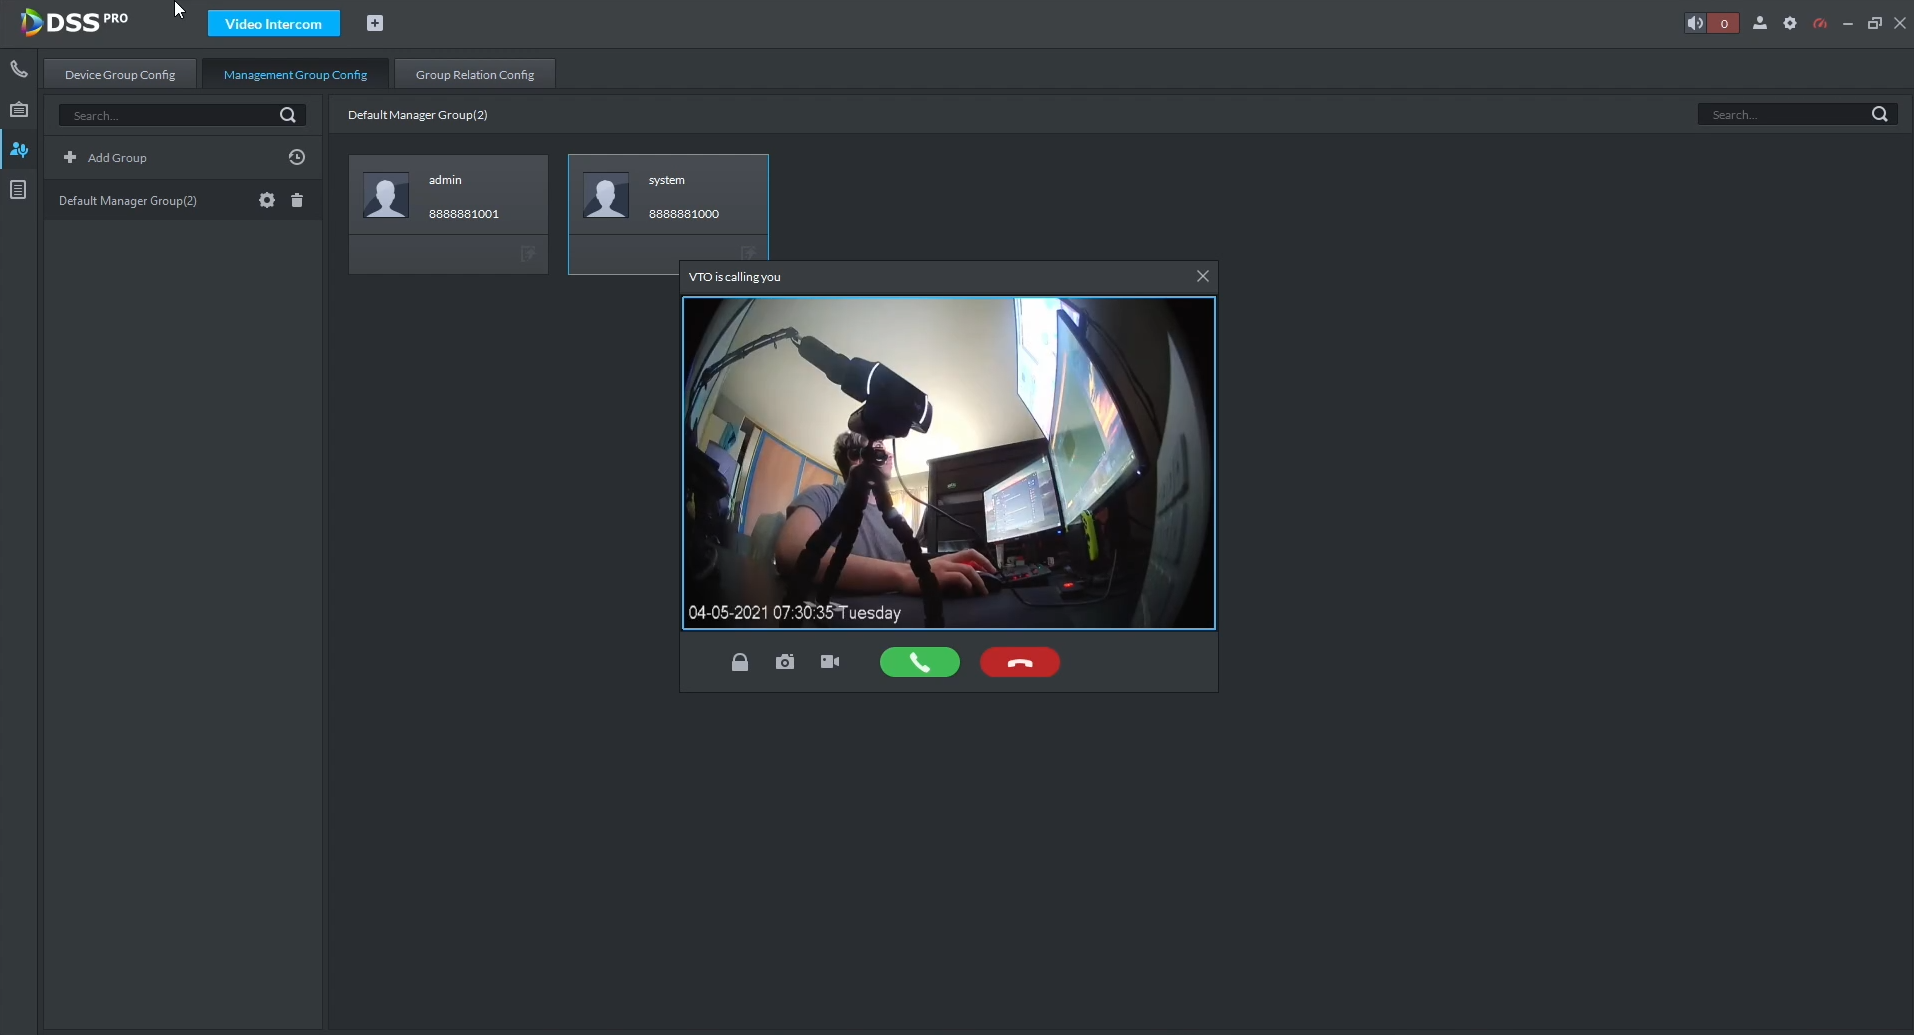
Task: Take a snapshot with camera icon
Action: (785, 662)
